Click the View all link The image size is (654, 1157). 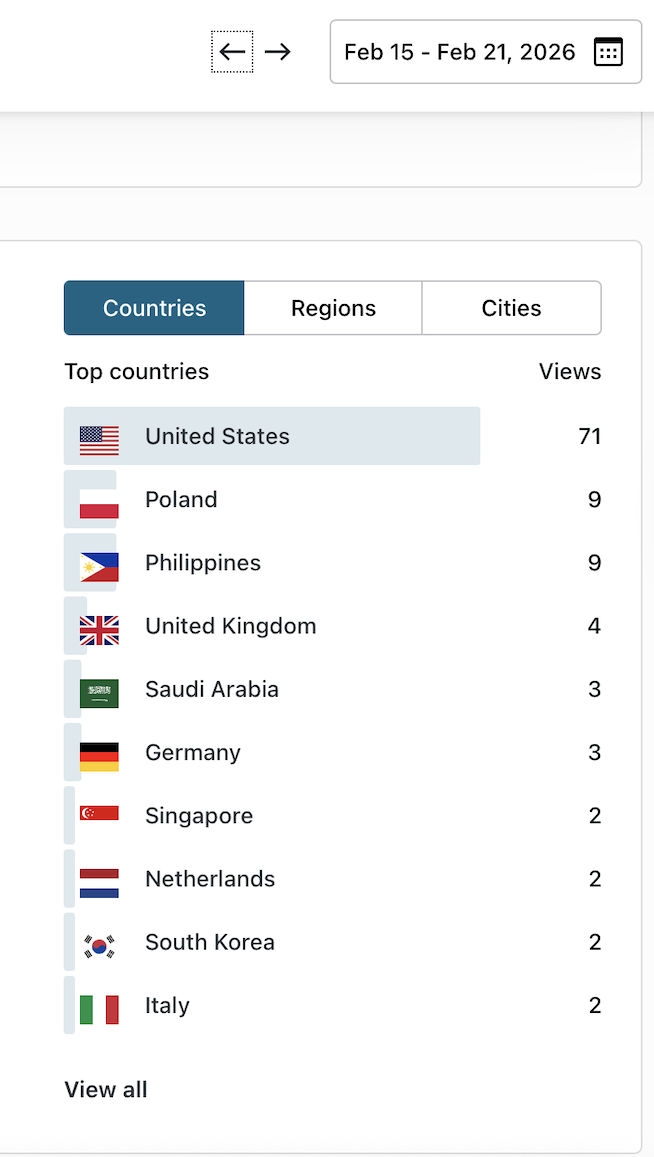[x=106, y=1090]
